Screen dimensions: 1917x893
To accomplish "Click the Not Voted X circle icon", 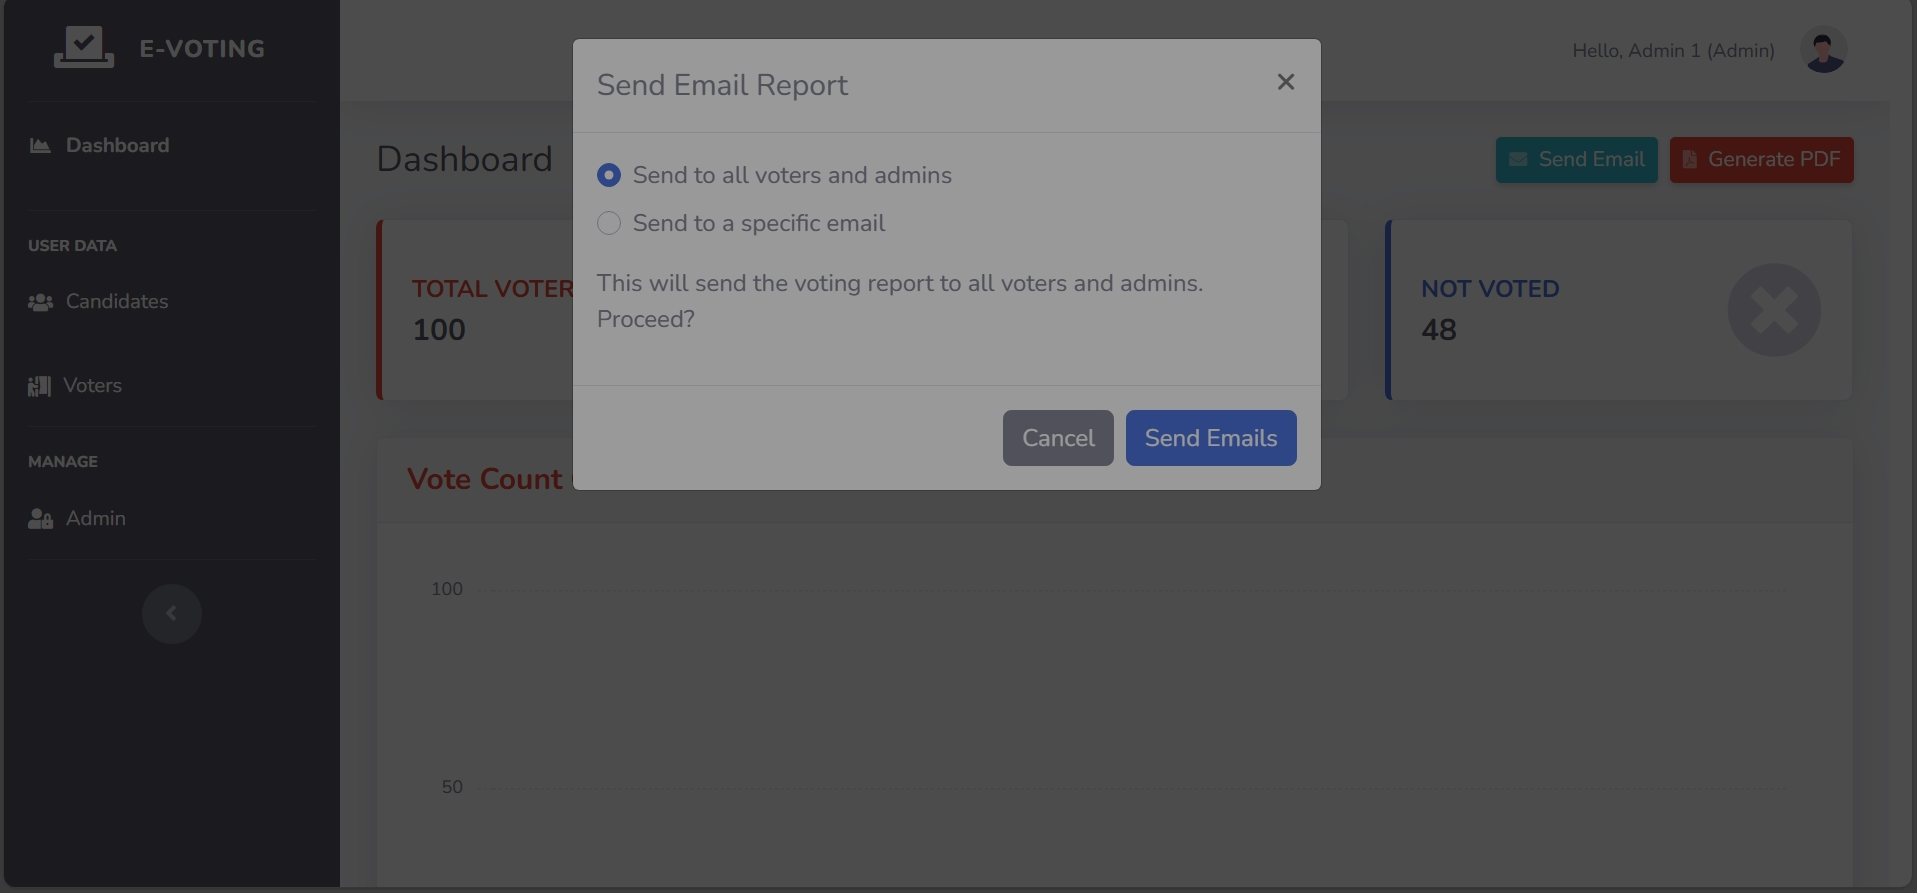I will tap(1773, 310).
